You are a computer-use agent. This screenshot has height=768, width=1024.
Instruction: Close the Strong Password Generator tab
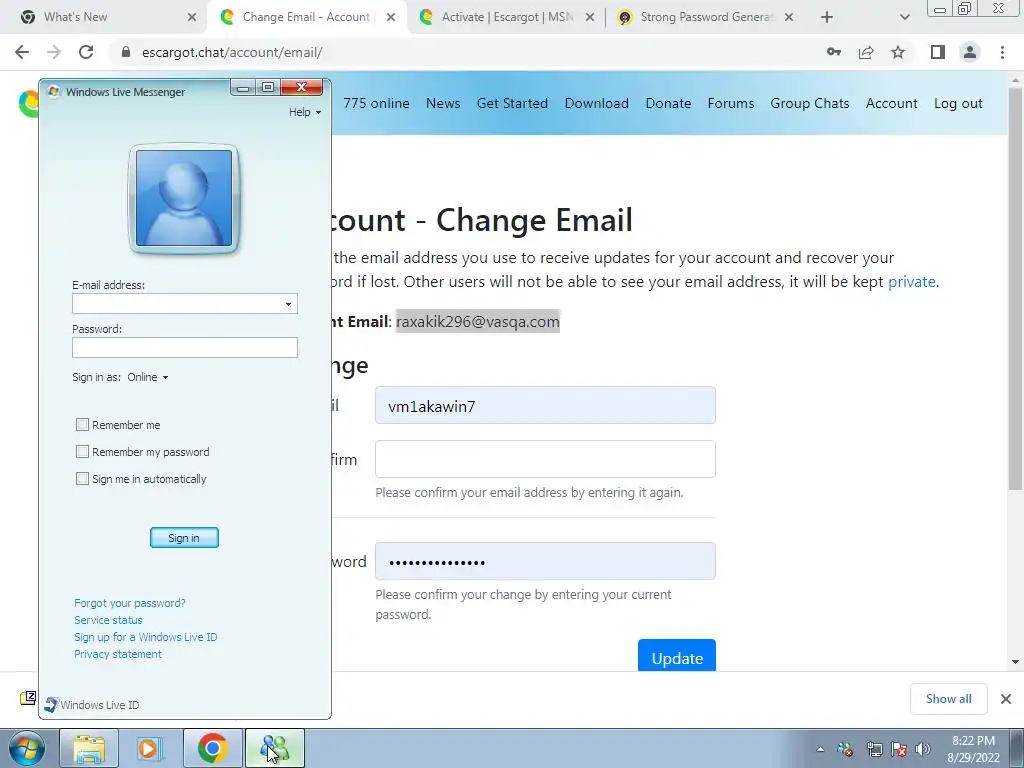click(789, 17)
